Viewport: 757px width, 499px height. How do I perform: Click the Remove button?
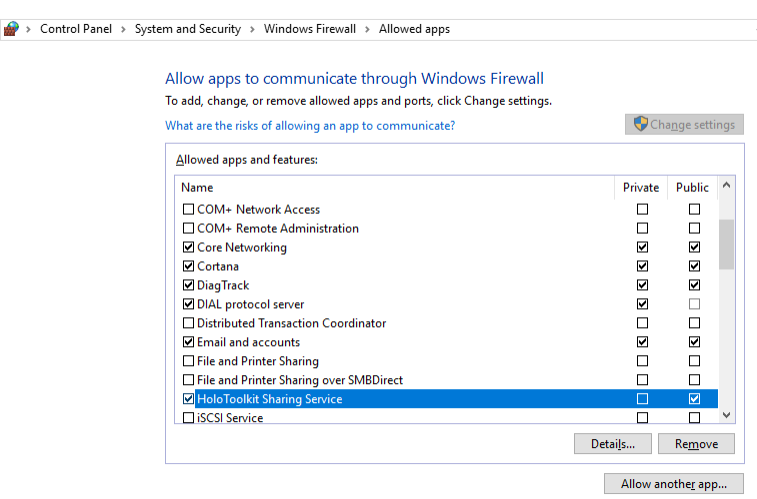coord(696,444)
